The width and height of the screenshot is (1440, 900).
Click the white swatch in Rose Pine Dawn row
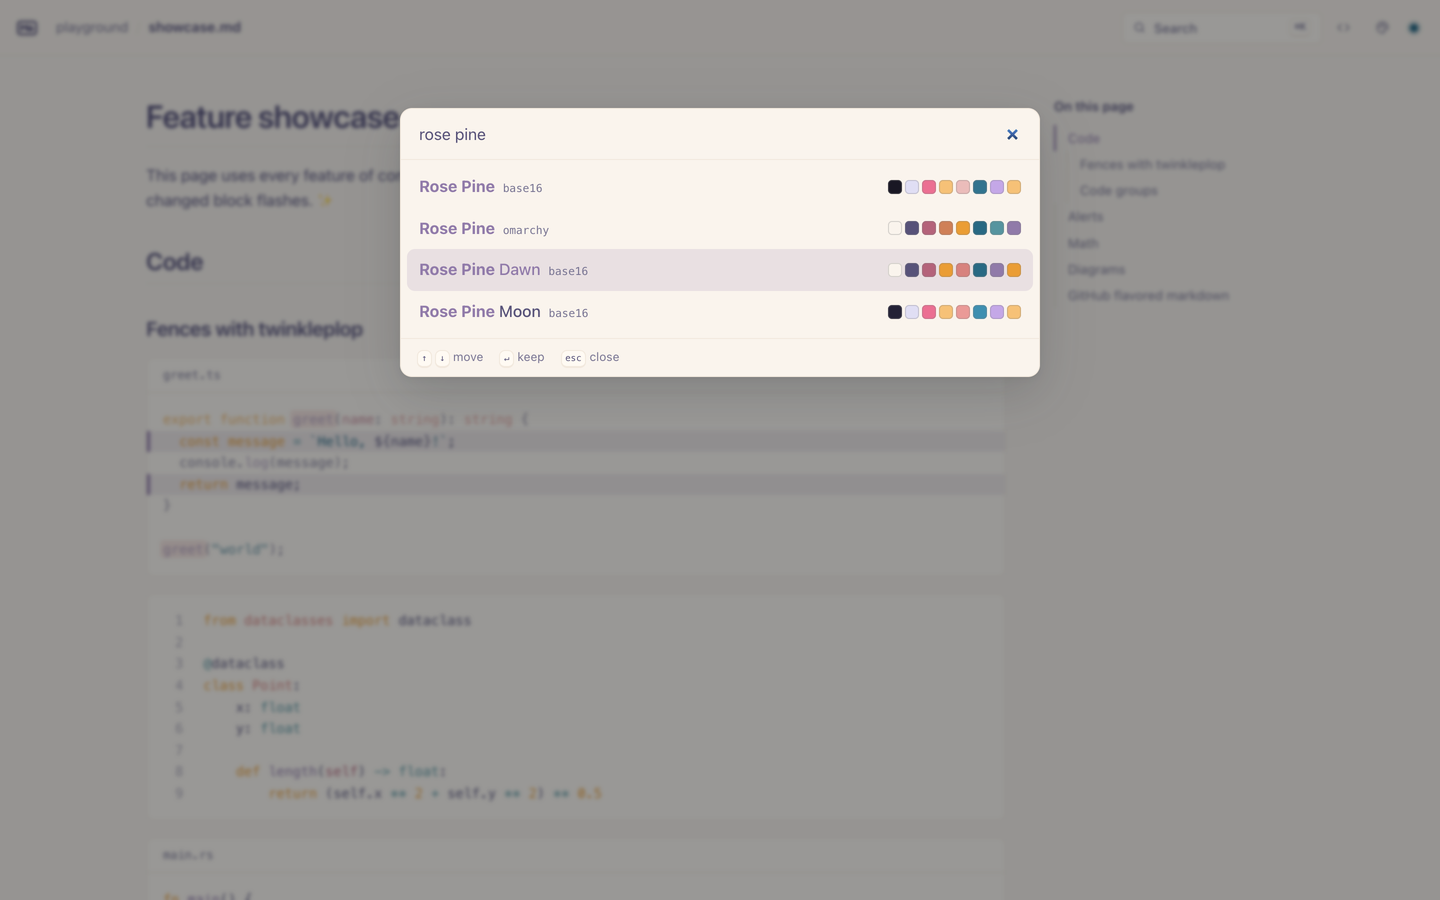click(x=895, y=270)
